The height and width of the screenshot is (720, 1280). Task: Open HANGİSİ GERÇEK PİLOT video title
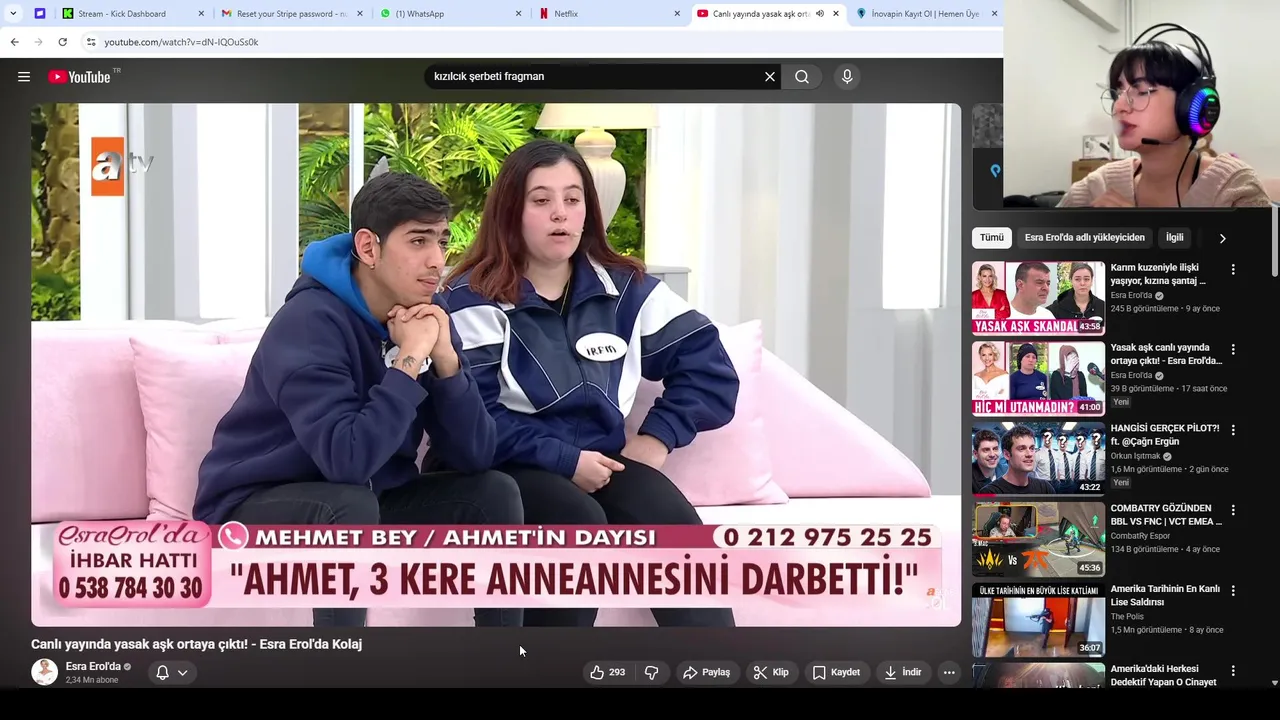(x=1164, y=435)
